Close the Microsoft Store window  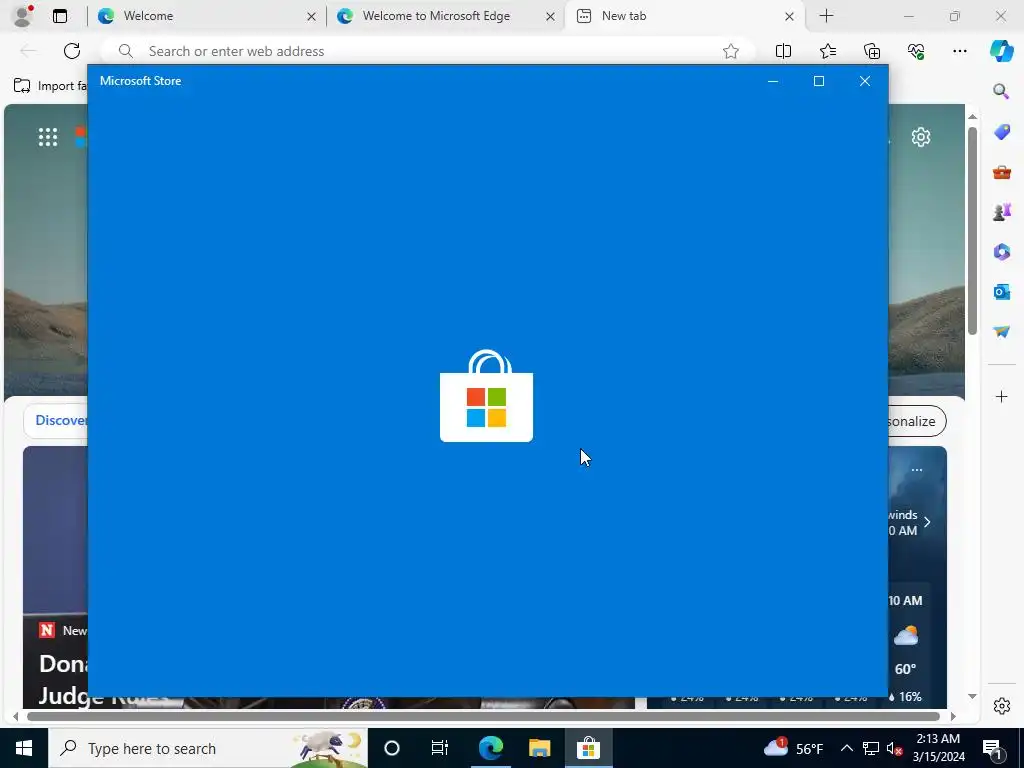pyautogui.click(x=865, y=81)
